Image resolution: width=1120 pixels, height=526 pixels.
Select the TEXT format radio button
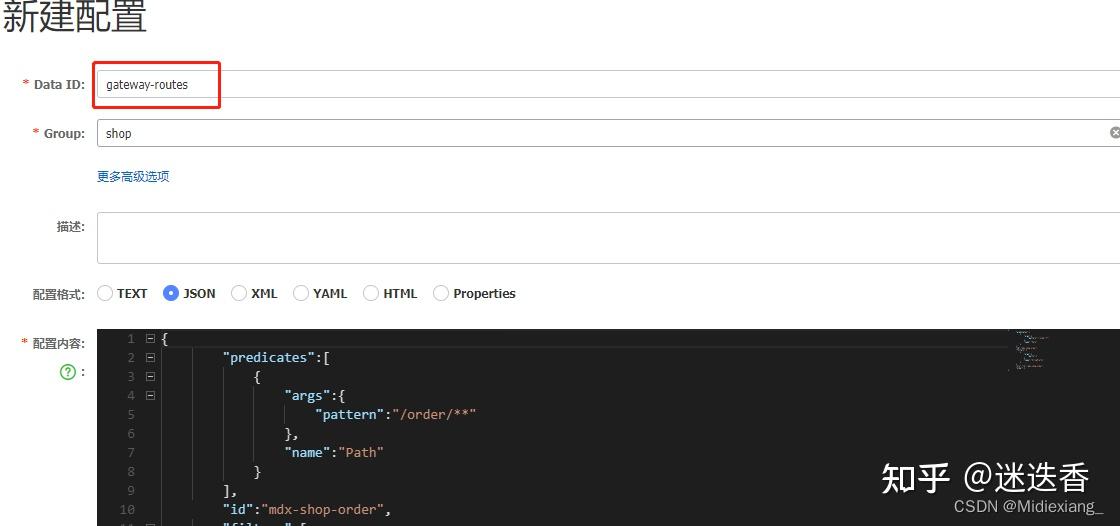[x=105, y=293]
